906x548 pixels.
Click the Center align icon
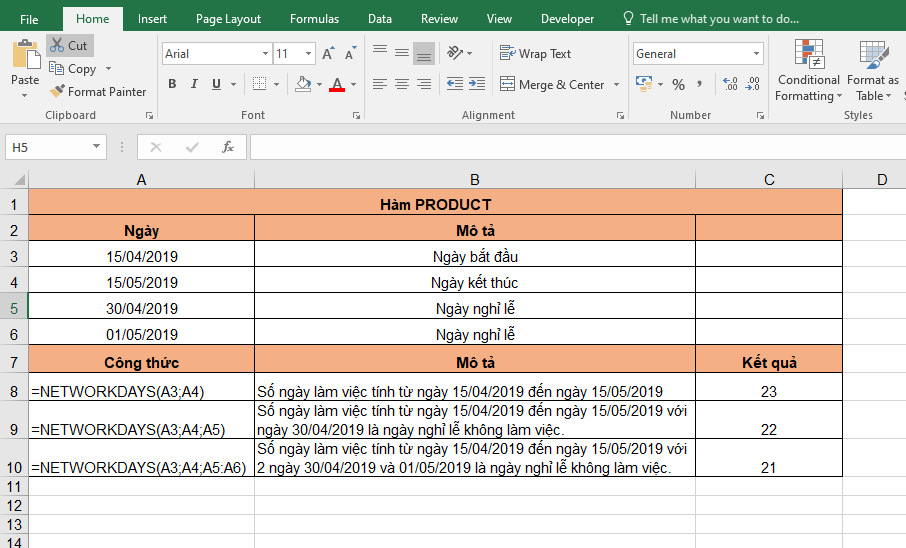click(401, 85)
